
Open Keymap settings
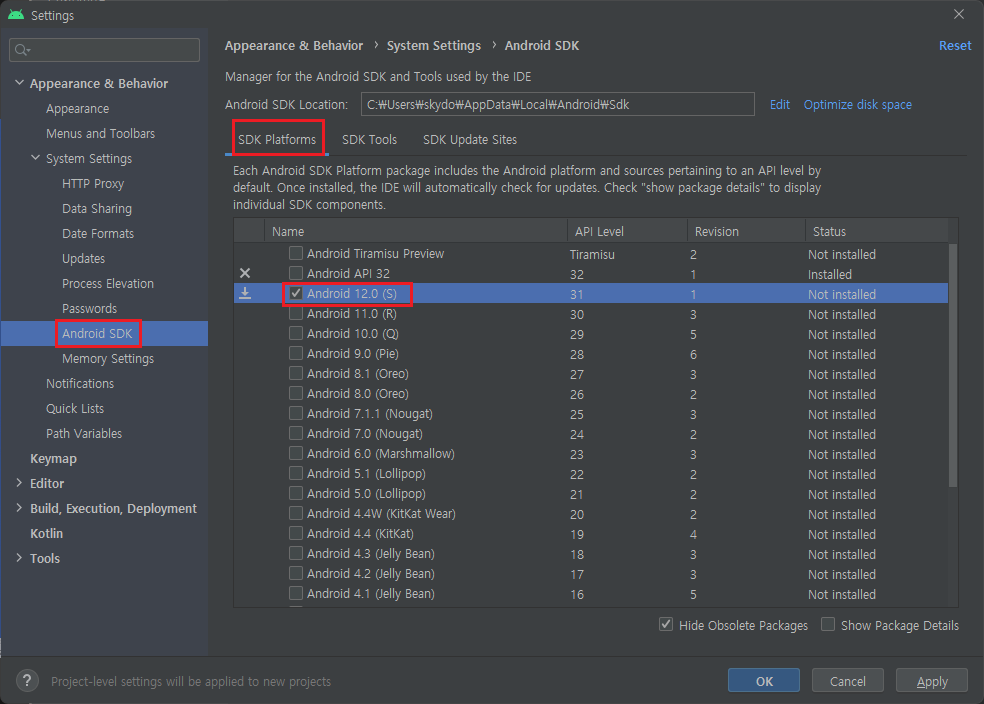point(53,459)
